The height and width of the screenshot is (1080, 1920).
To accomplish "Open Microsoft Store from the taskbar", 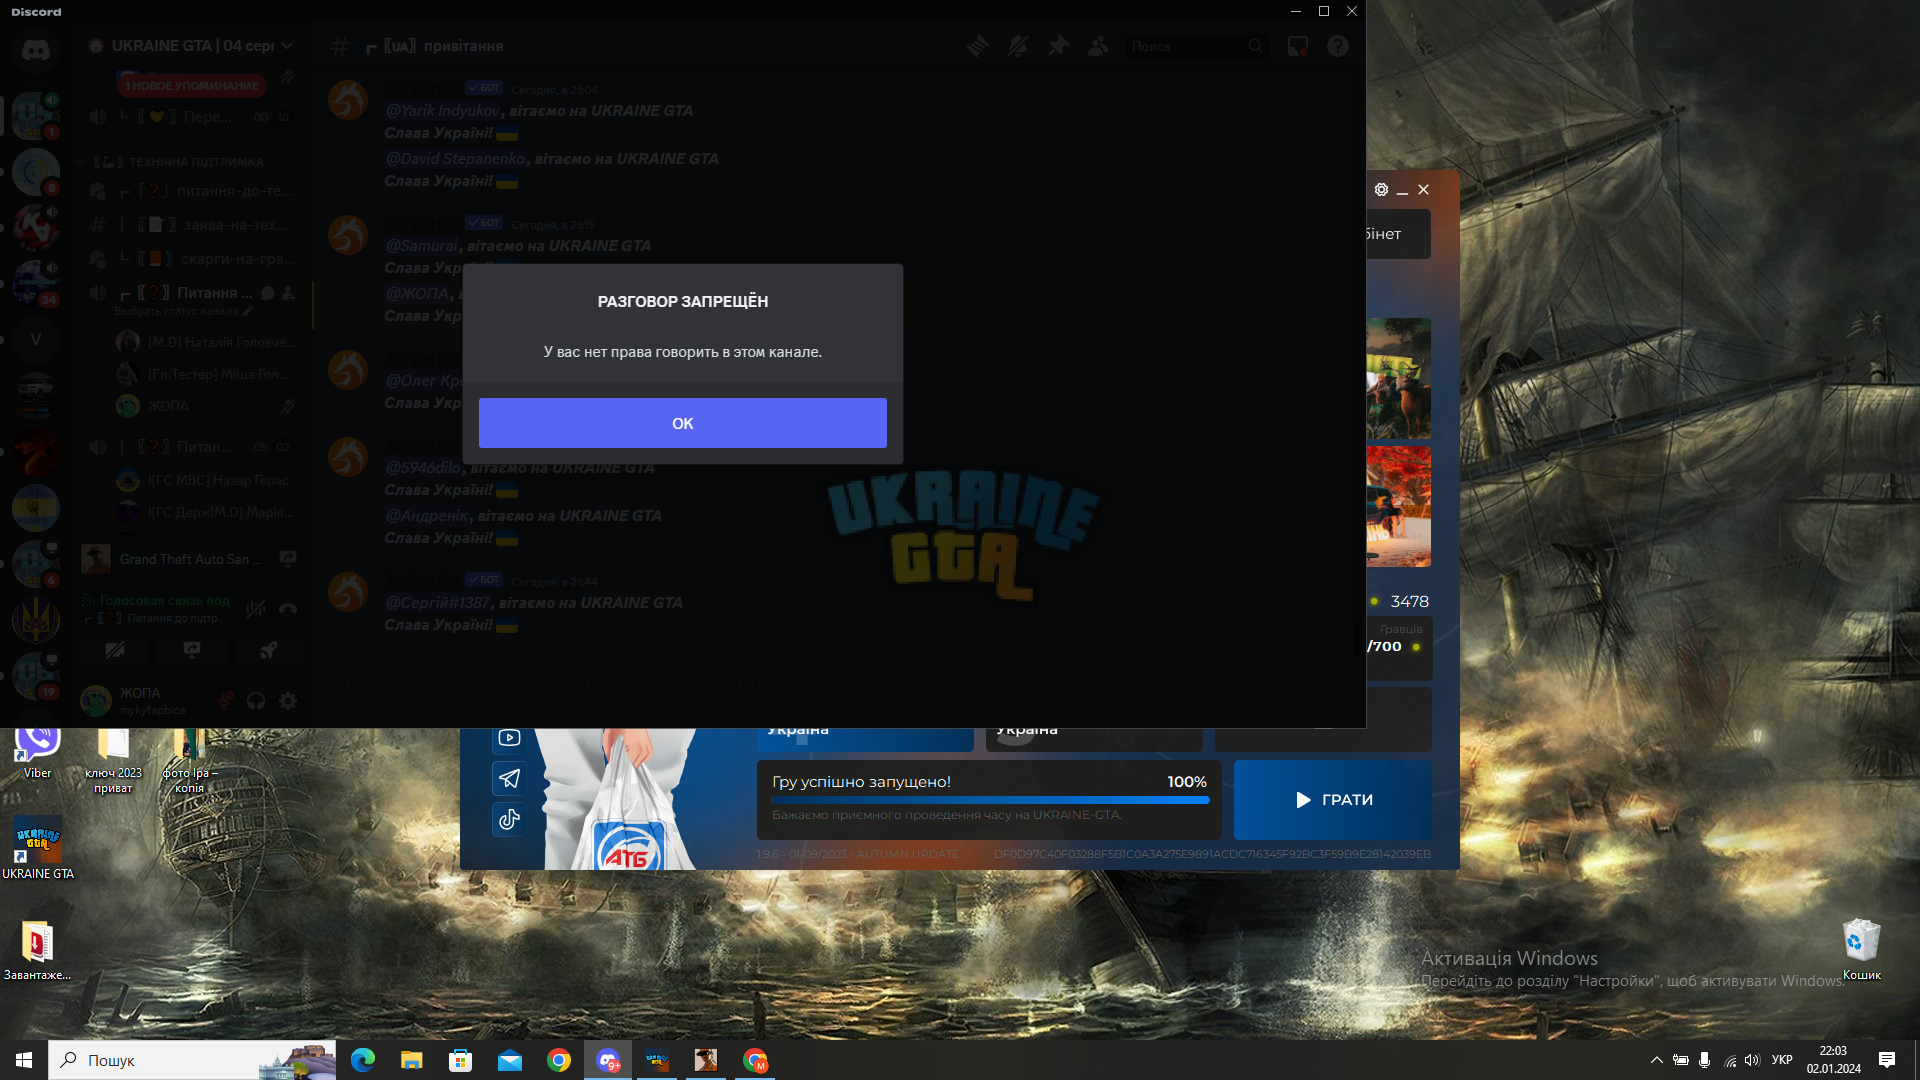I will tap(460, 1060).
